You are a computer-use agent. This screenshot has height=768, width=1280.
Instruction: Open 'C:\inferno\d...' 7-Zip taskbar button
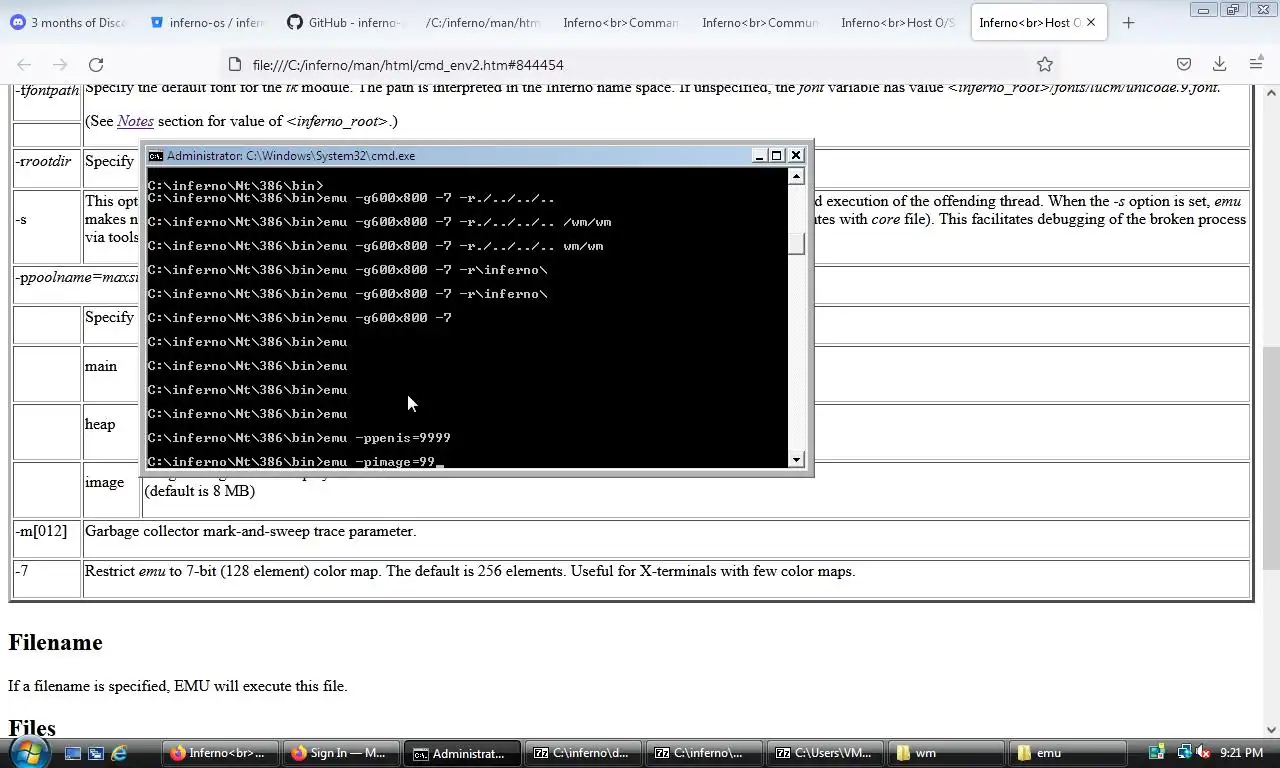click(x=584, y=753)
